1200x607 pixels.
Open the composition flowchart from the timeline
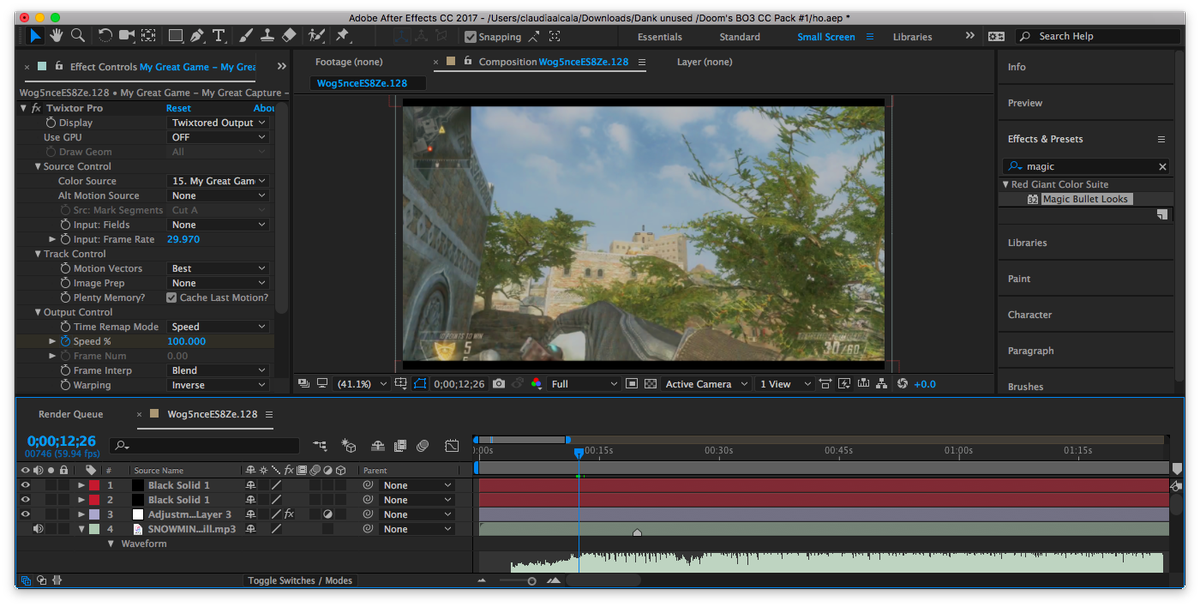[320, 446]
